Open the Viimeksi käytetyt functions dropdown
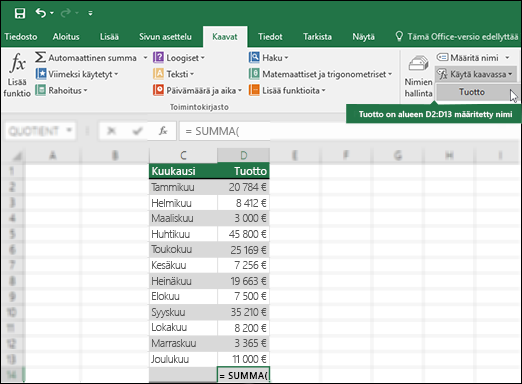The width and height of the screenshot is (522, 384). [x=77, y=74]
